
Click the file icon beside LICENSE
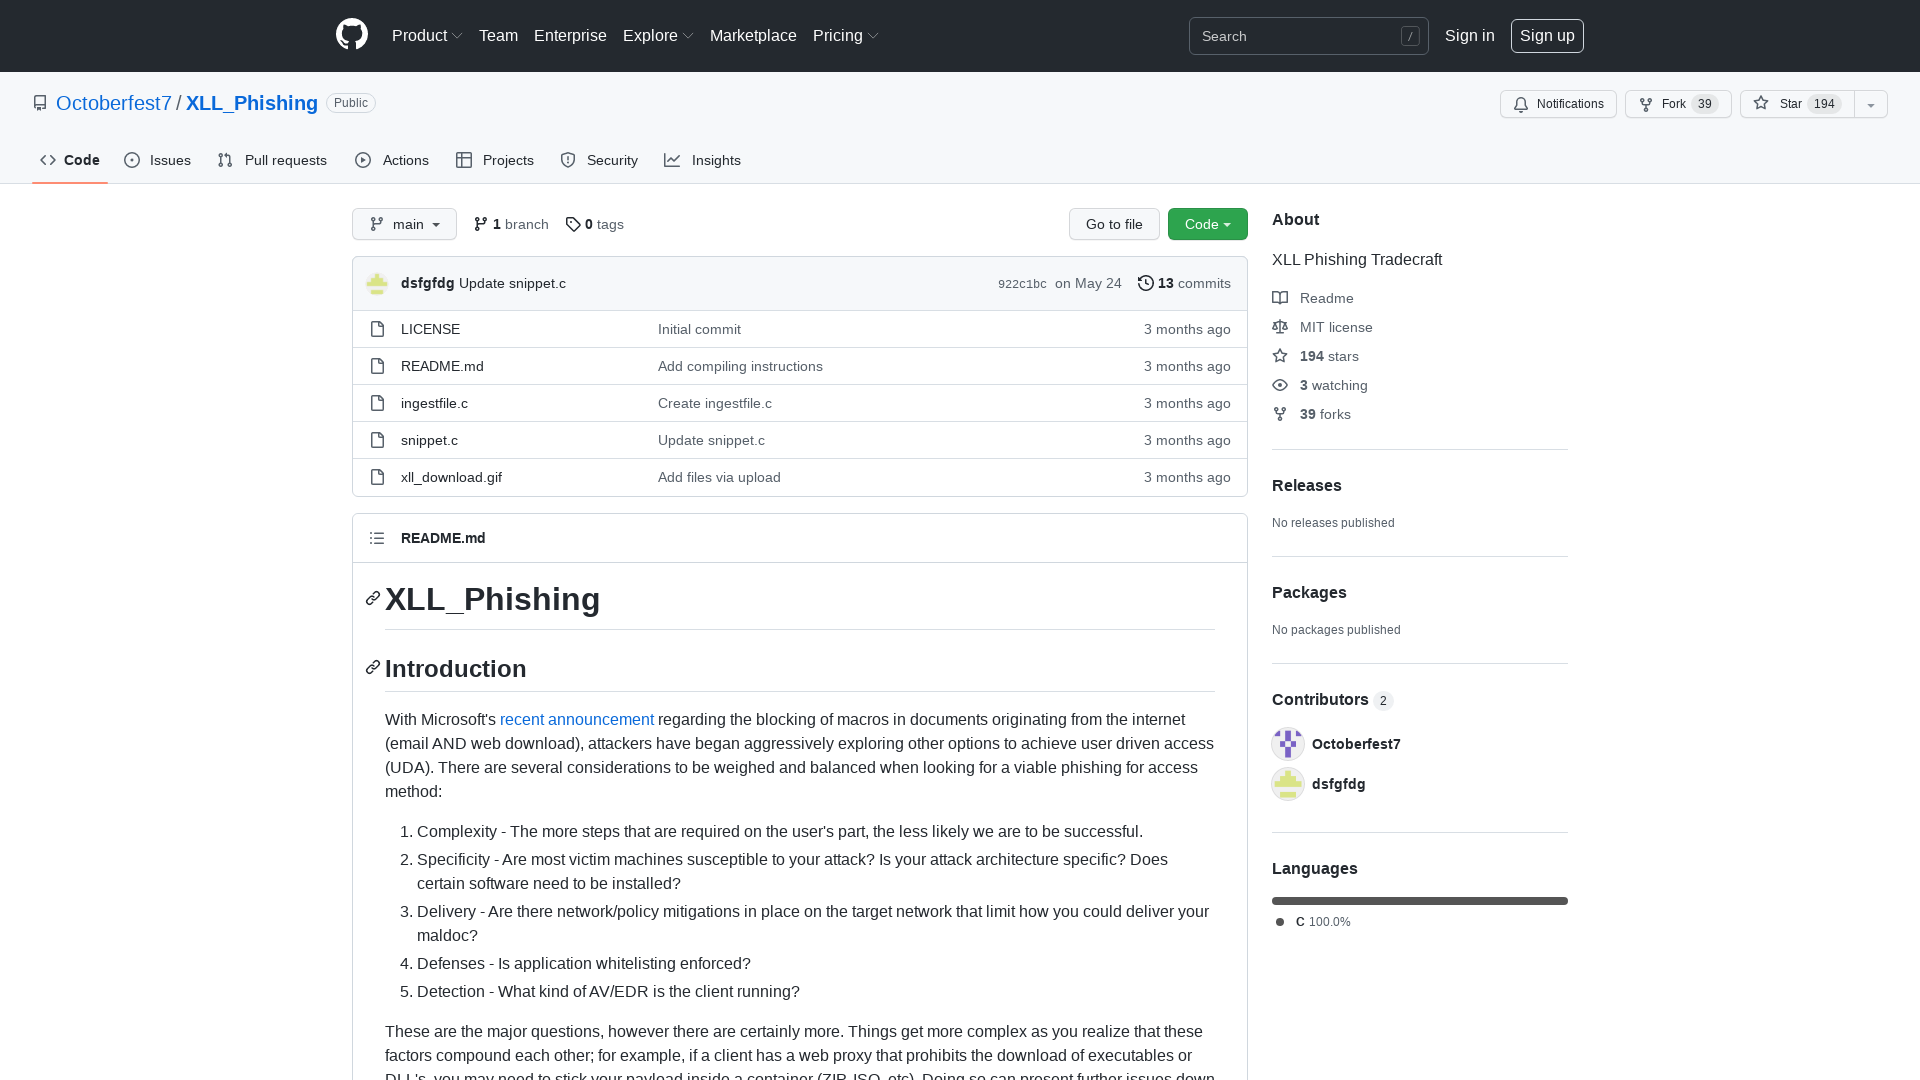point(377,329)
